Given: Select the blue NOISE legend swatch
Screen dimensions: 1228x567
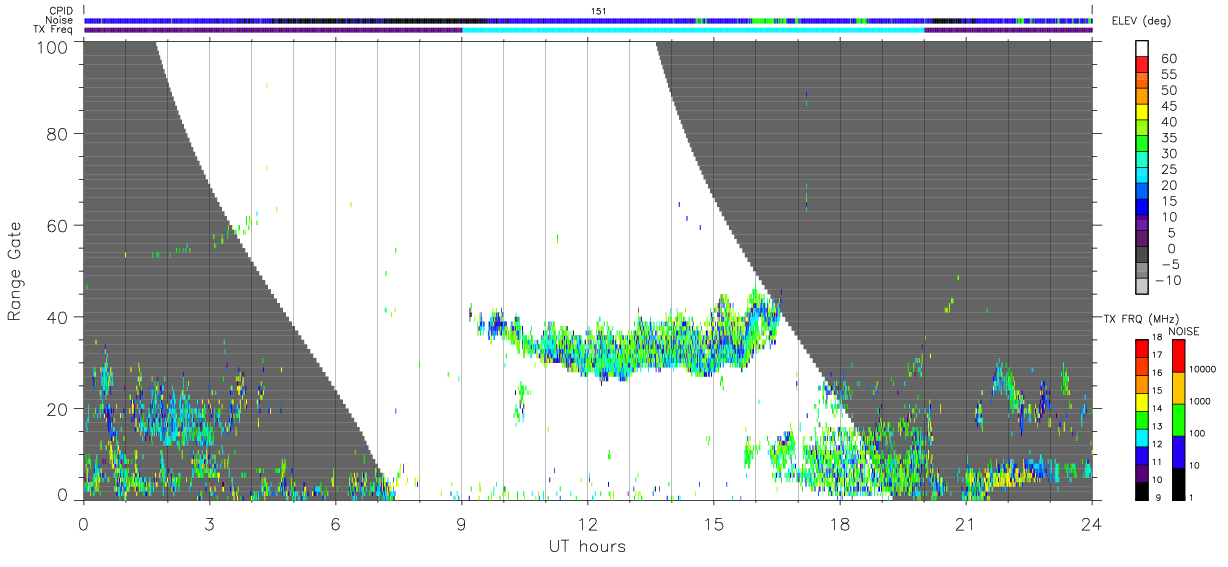Looking at the screenshot, I should point(1178,452).
